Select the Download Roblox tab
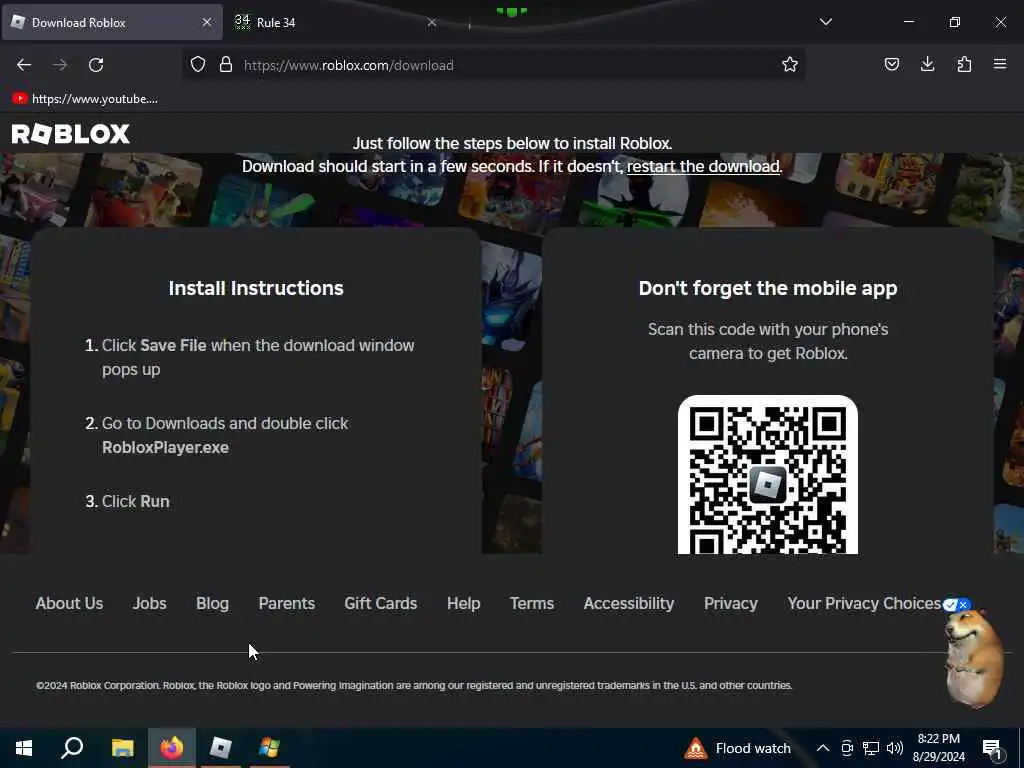This screenshot has width=1024, height=768. tap(112, 23)
